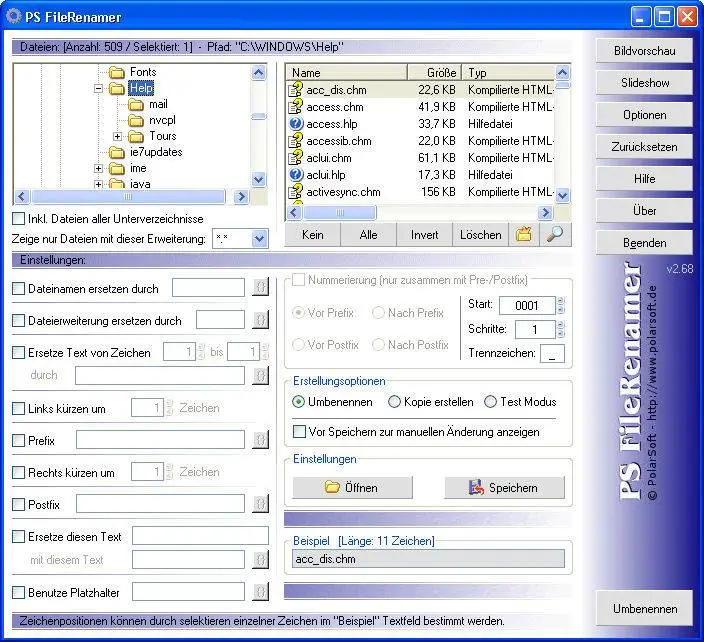Click the acc_dis.chm file icon

pos(295,90)
